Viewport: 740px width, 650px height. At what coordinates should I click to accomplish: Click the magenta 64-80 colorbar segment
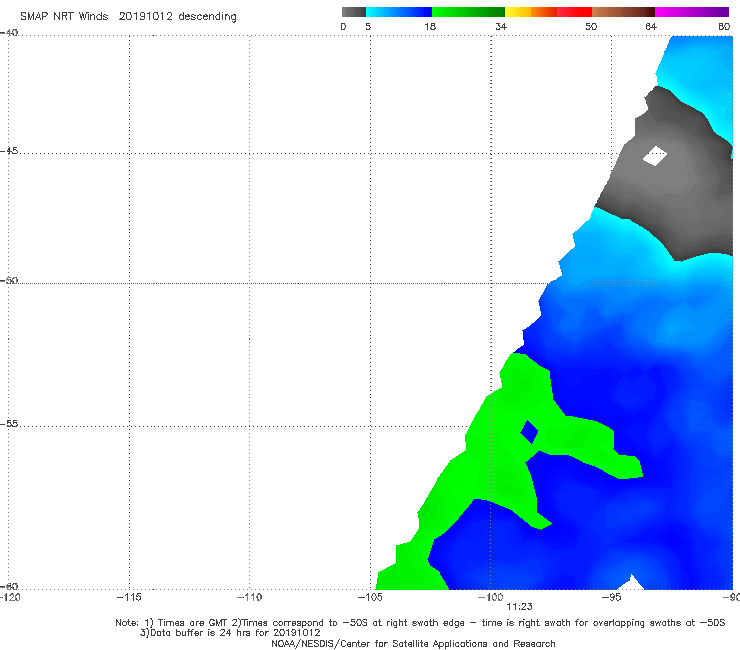[692, 12]
